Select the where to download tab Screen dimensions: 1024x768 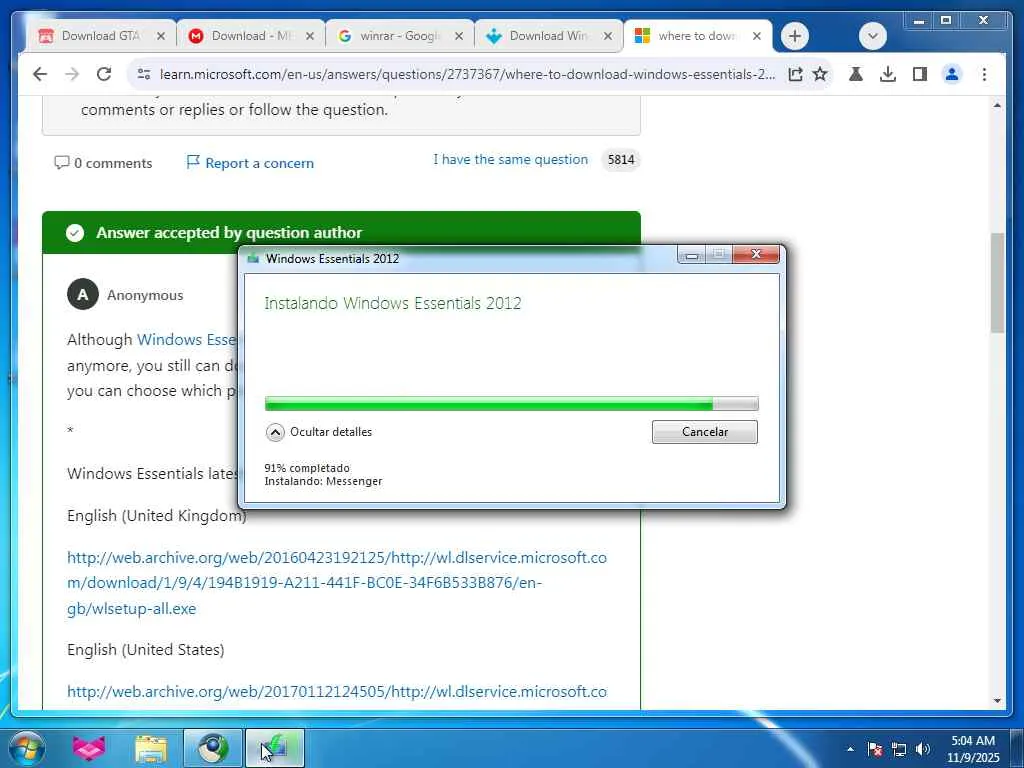697,36
